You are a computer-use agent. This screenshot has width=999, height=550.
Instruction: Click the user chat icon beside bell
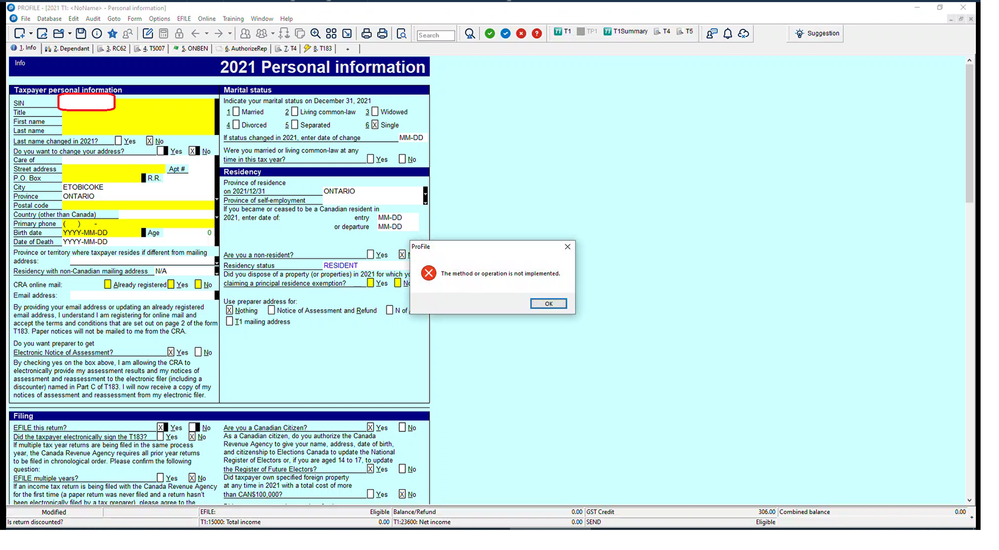tap(712, 34)
